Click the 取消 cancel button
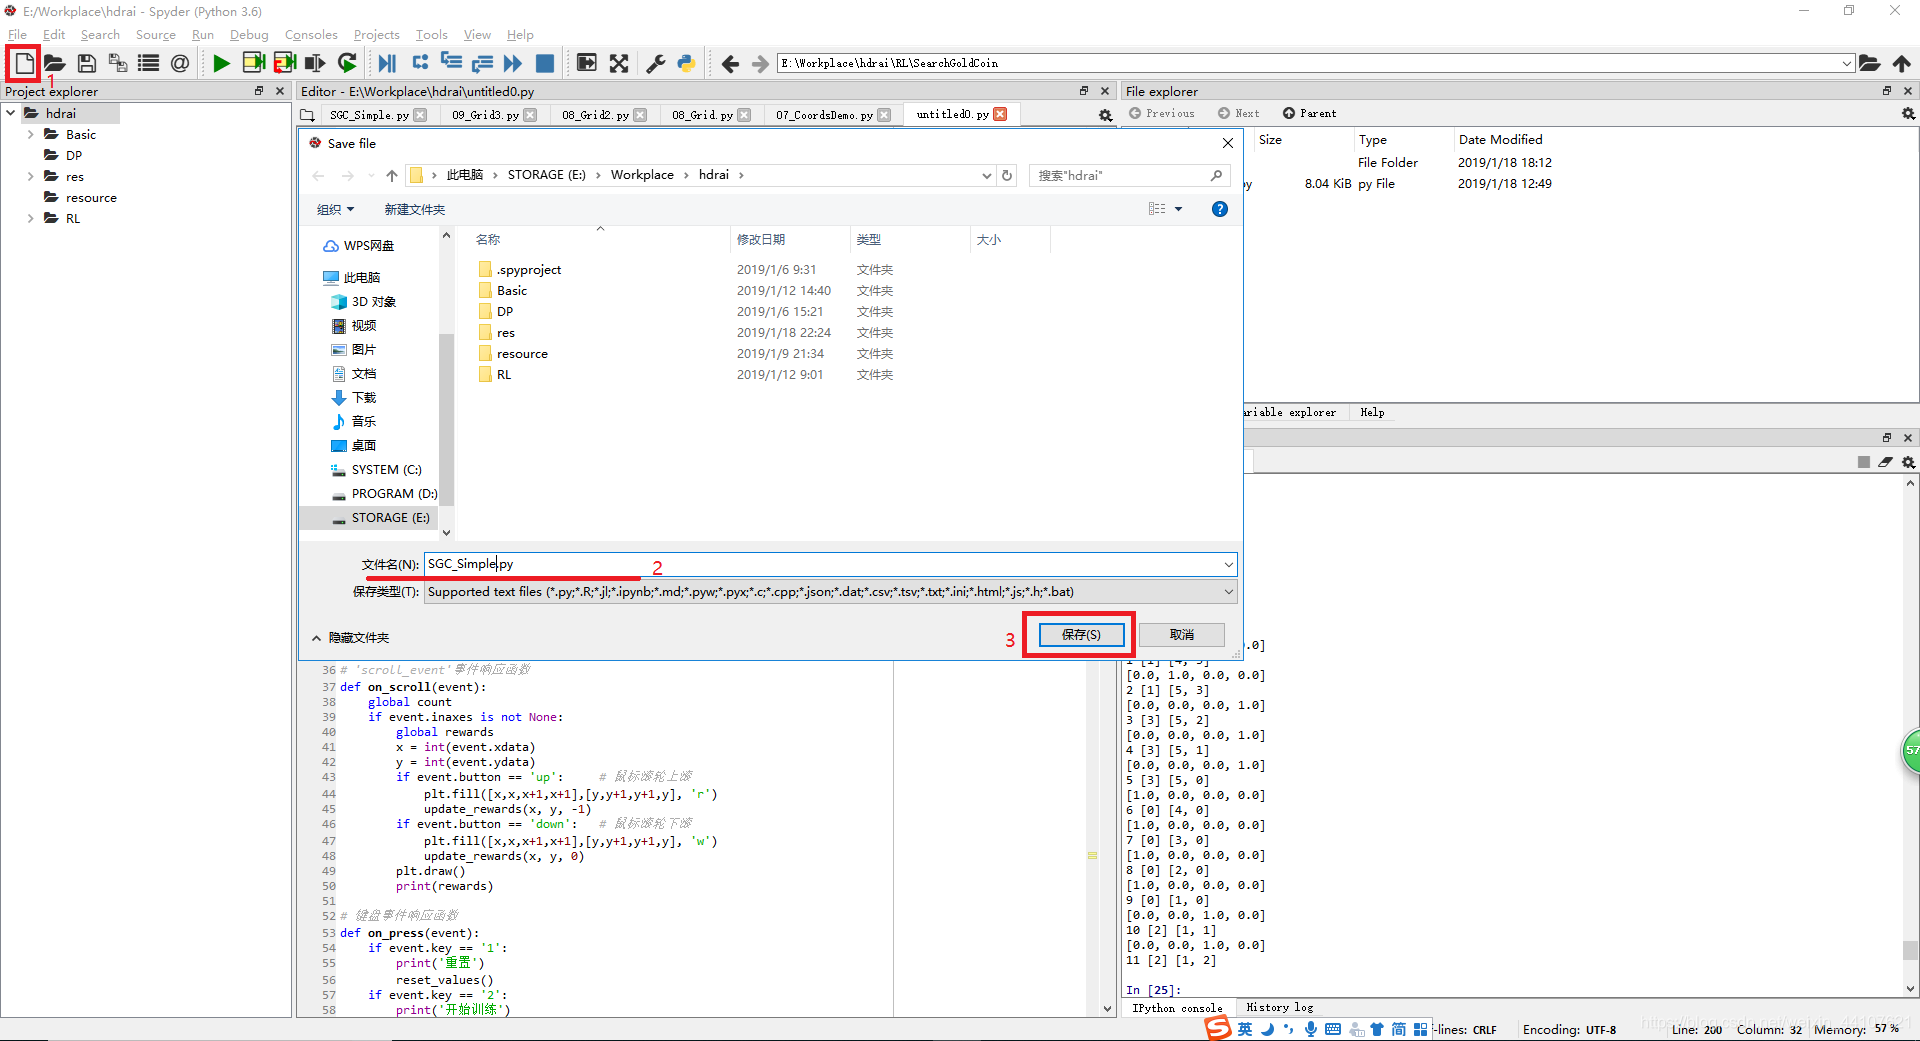 click(1182, 635)
